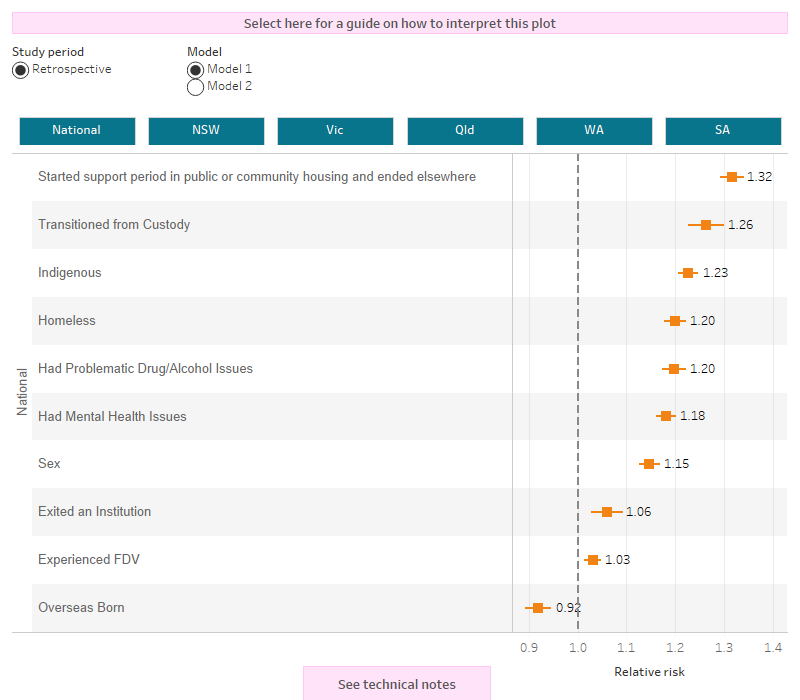
Task: Switch to the NSW tab
Action: point(206,130)
